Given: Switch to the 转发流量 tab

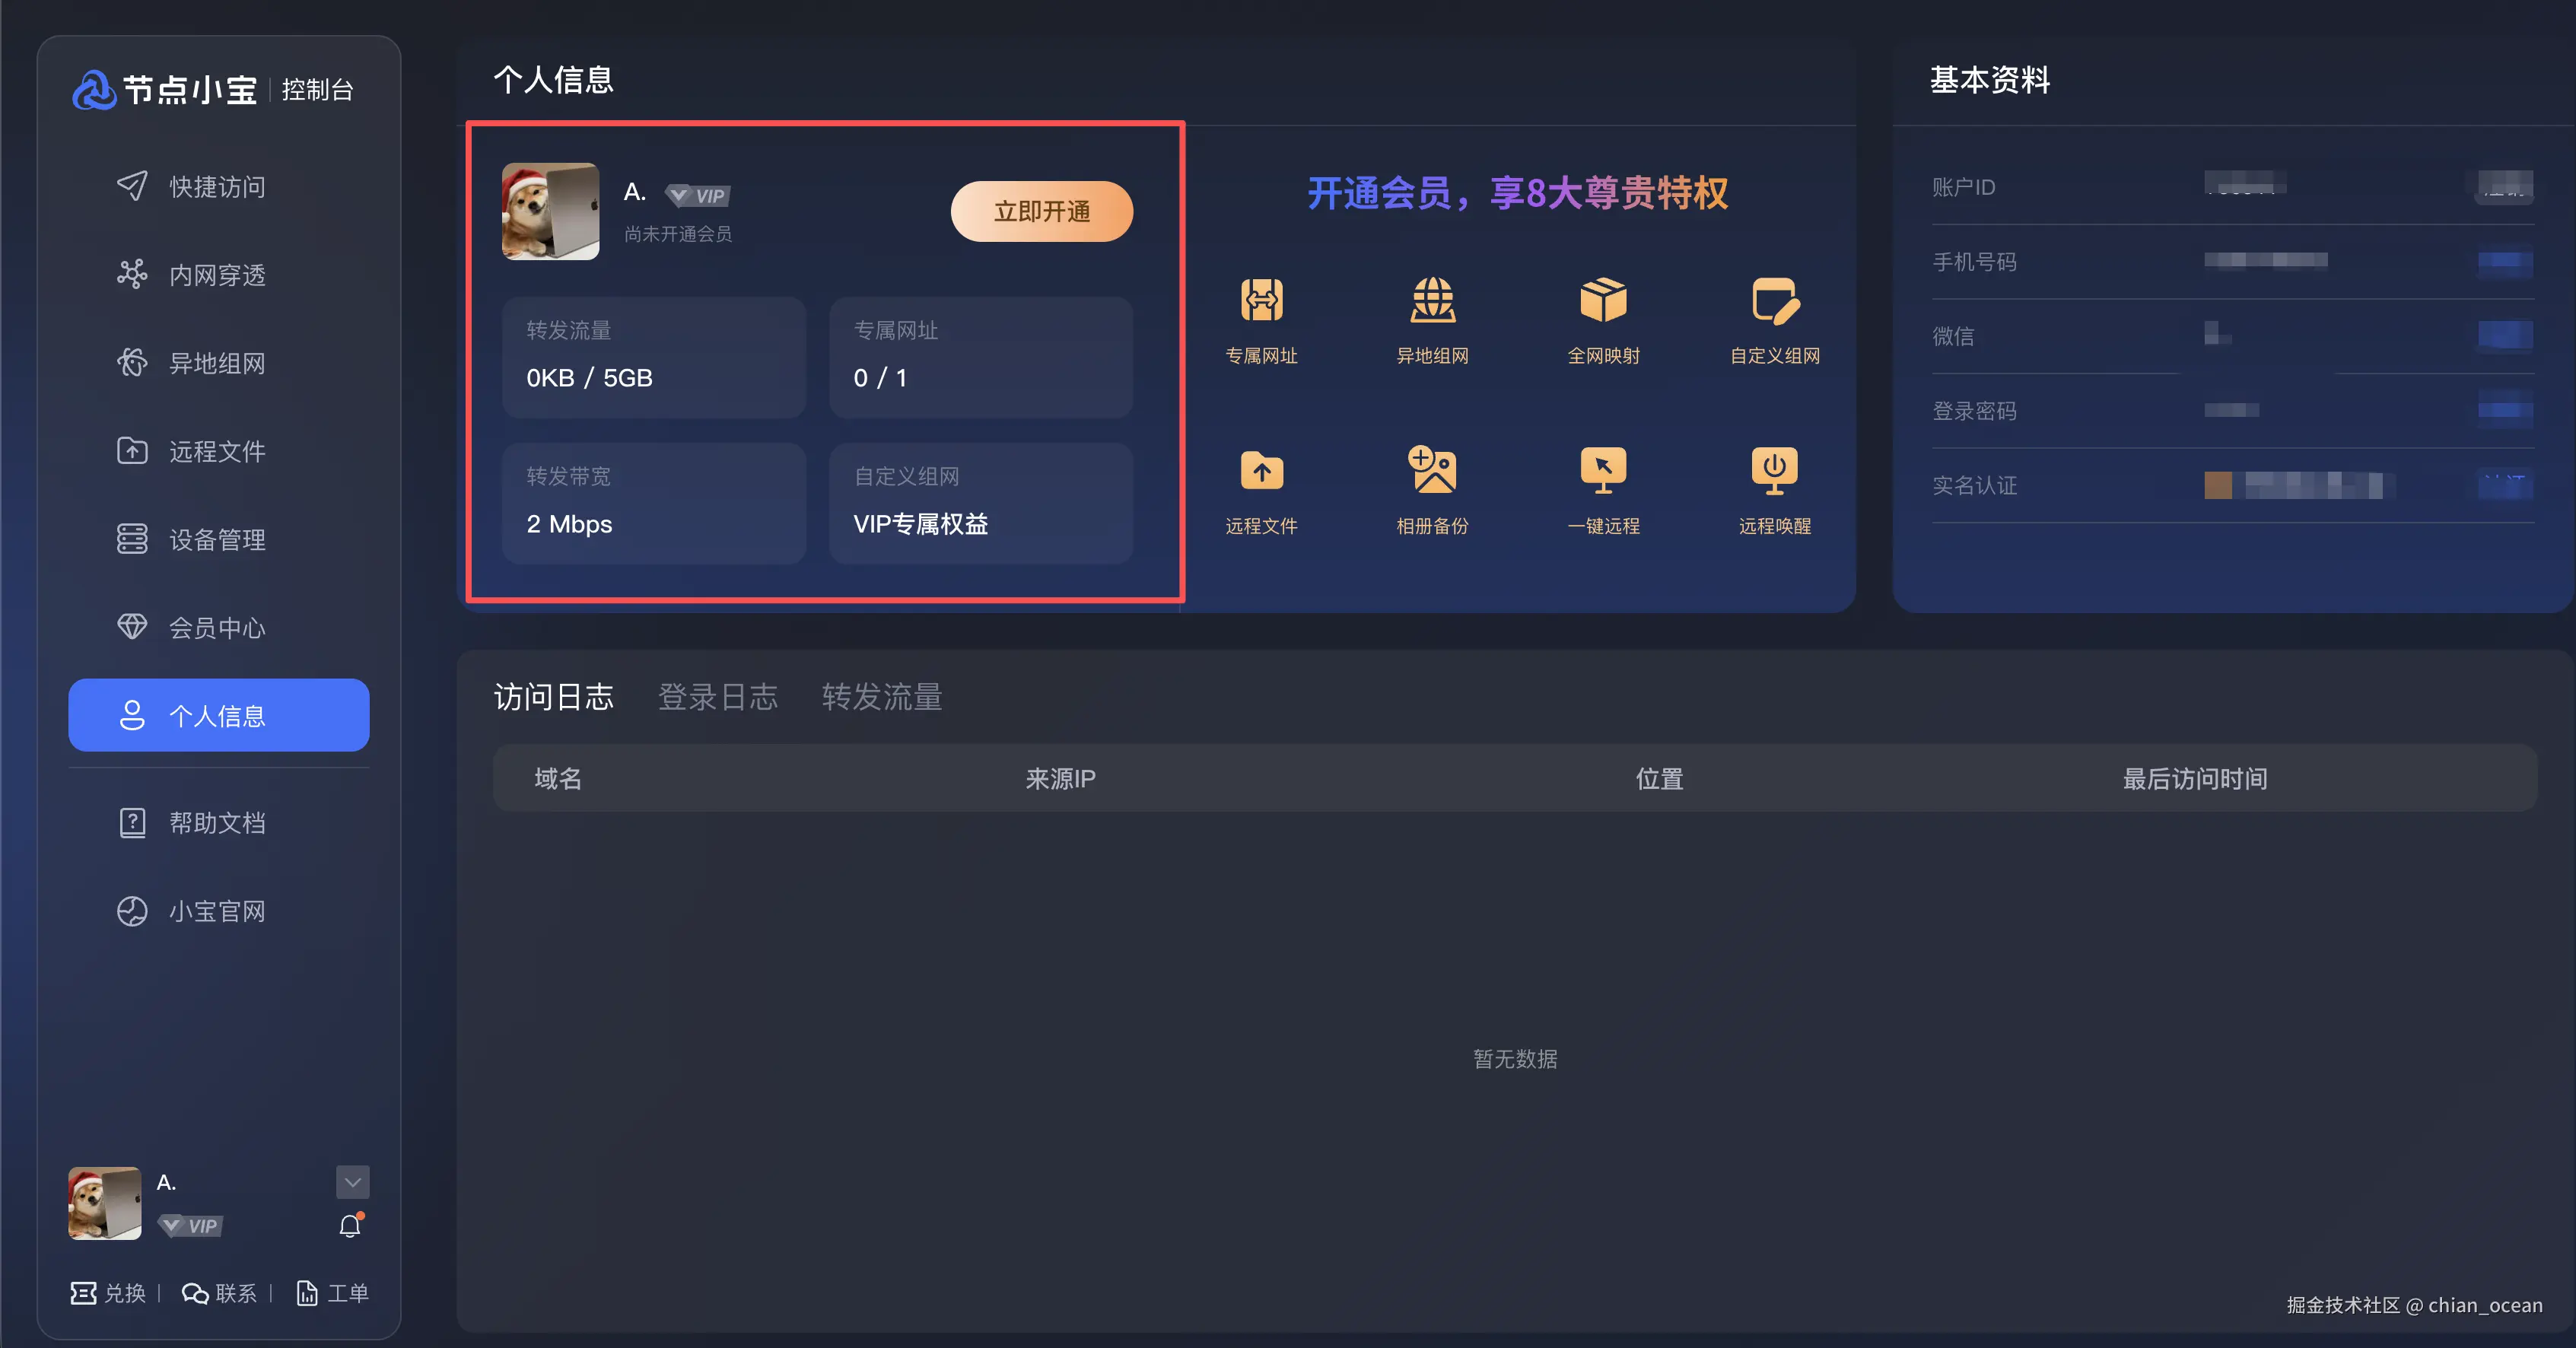Looking at the screenshot, I should click(881, 697).
